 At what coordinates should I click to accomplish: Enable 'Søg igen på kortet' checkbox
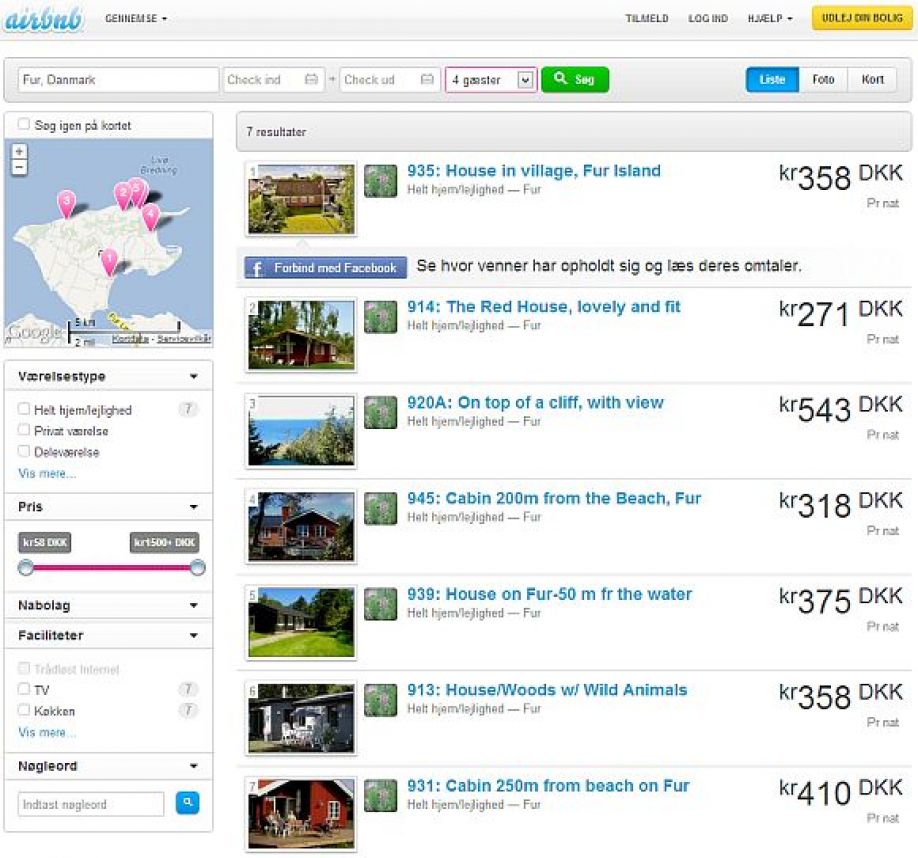24,125
